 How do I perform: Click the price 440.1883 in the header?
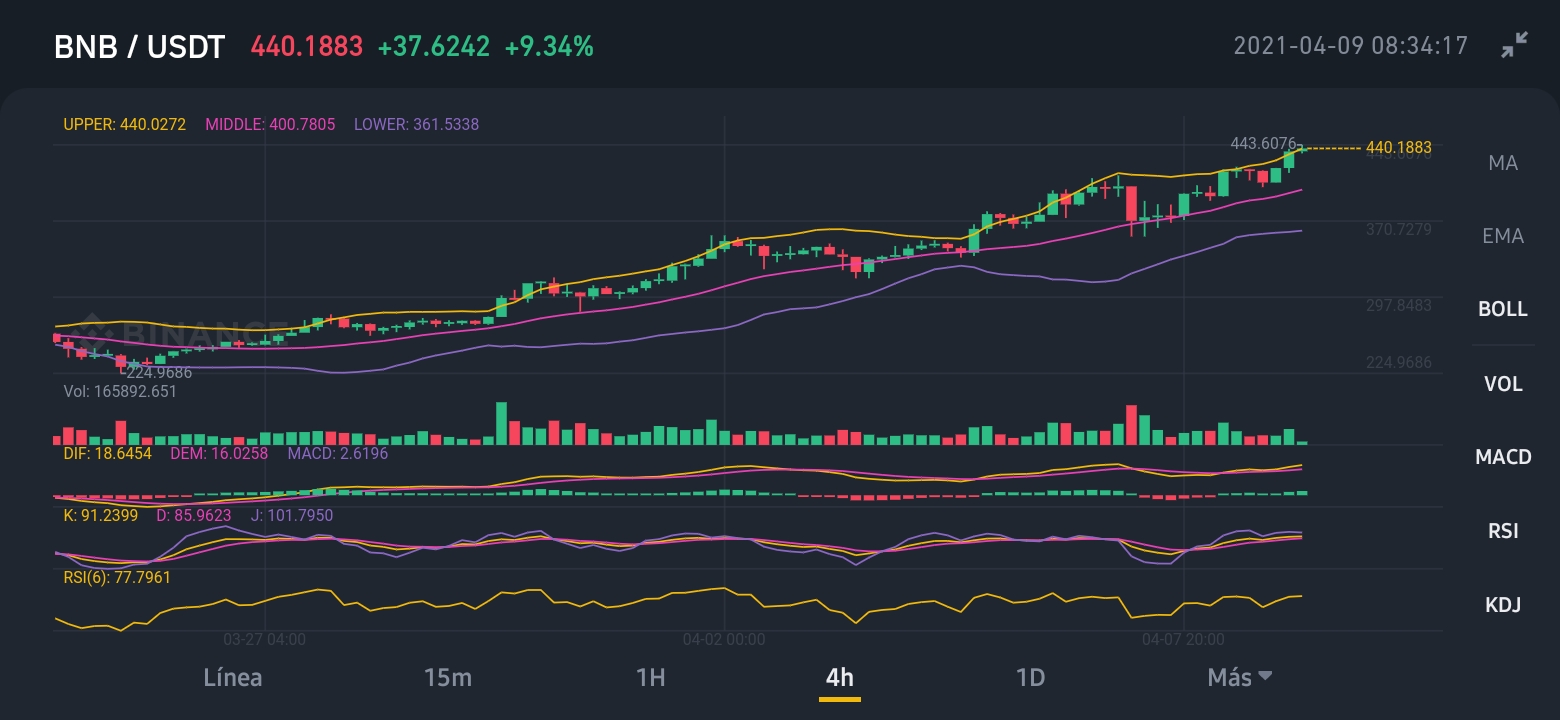click(306, 46)
